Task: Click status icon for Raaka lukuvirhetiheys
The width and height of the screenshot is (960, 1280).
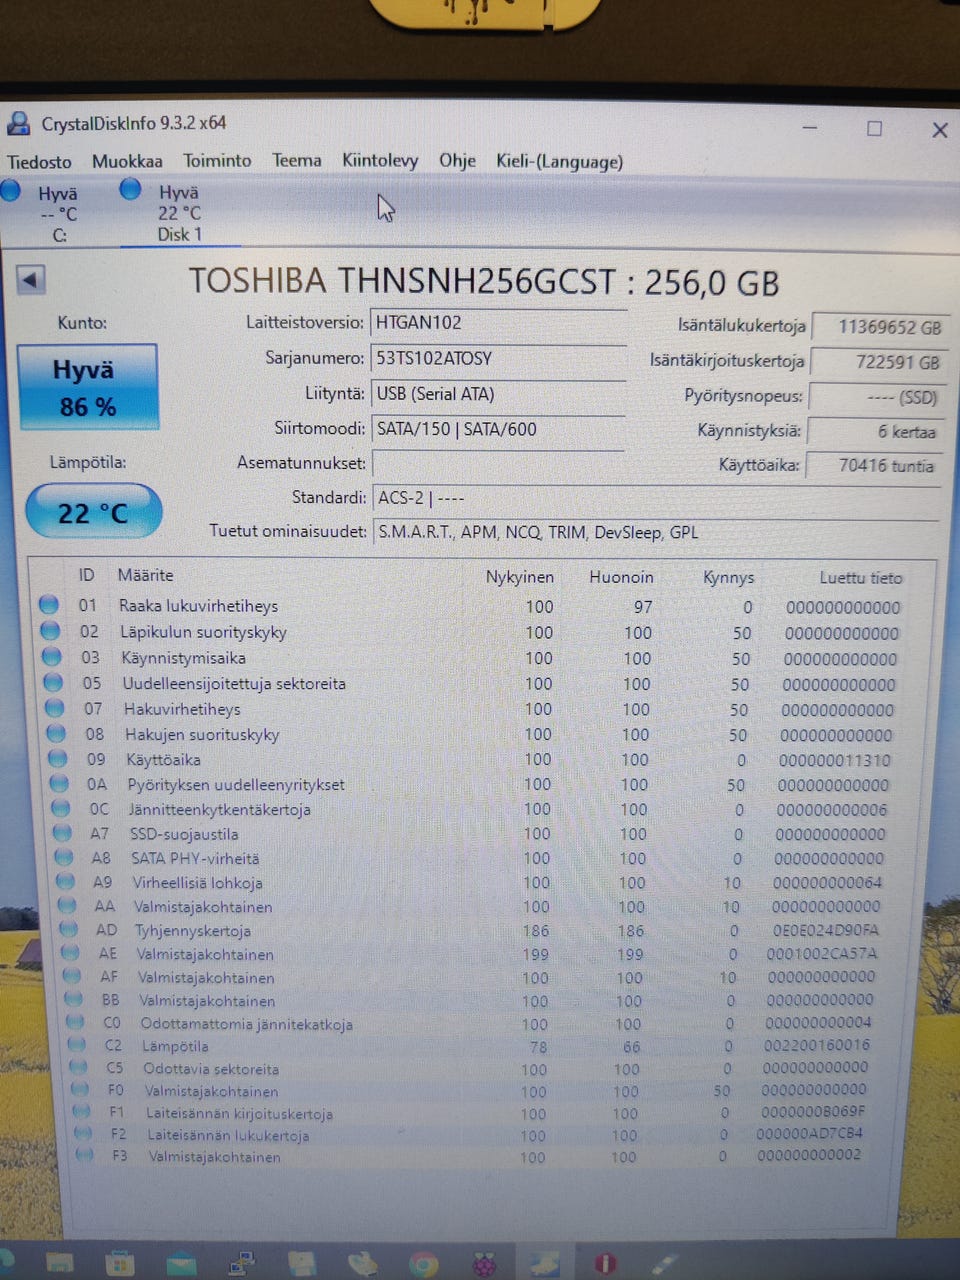Action: coord(49,605)
